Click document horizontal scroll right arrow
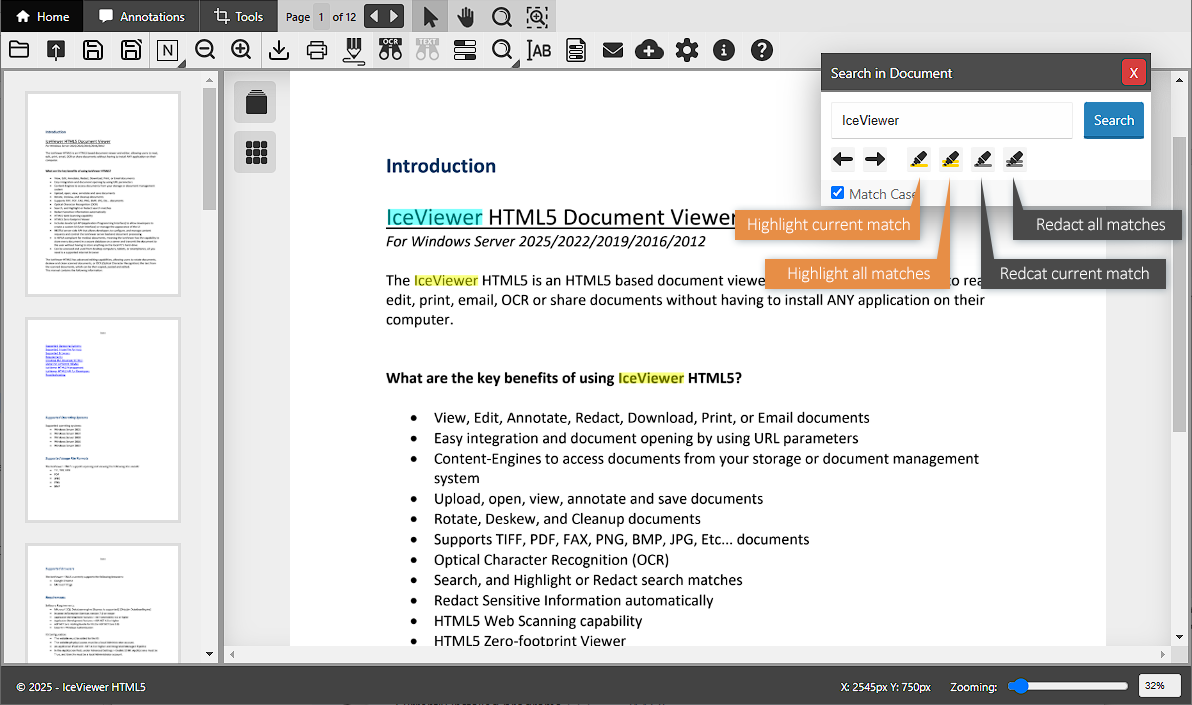Image resolution: width=1192 pixels, height=705 pixels. click(1162, 654)
